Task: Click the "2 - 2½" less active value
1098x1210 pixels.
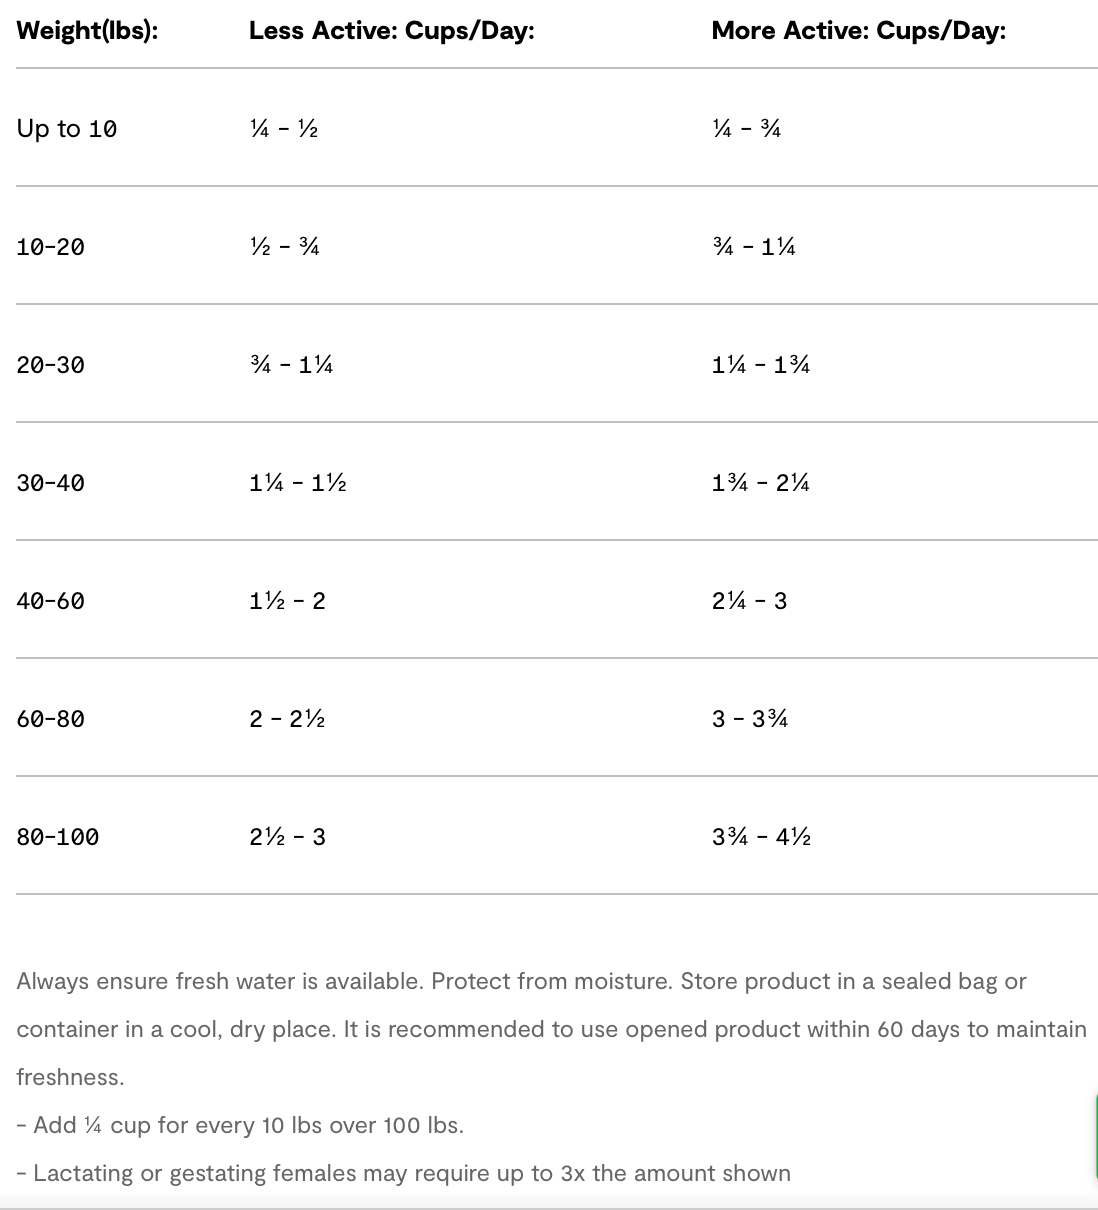Action: [x=287, y=719]
